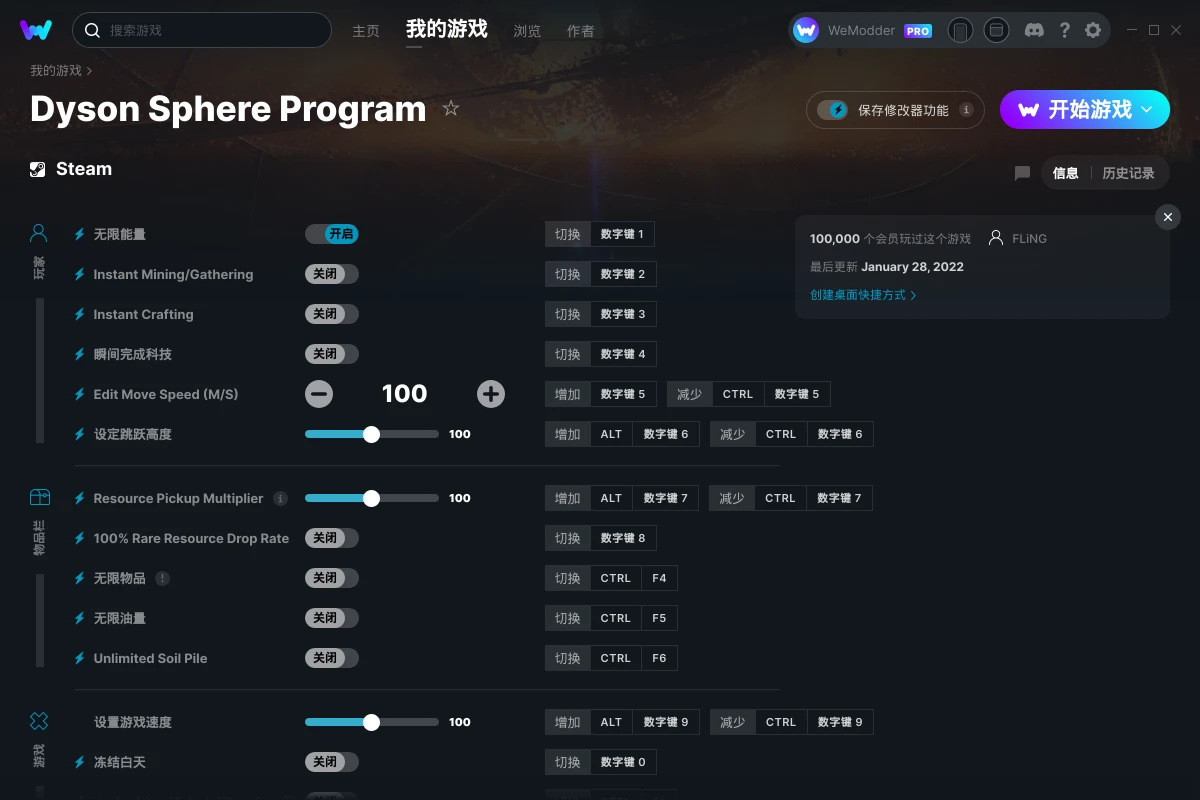Click the Steam platform icon

click(x=37, y=169)
